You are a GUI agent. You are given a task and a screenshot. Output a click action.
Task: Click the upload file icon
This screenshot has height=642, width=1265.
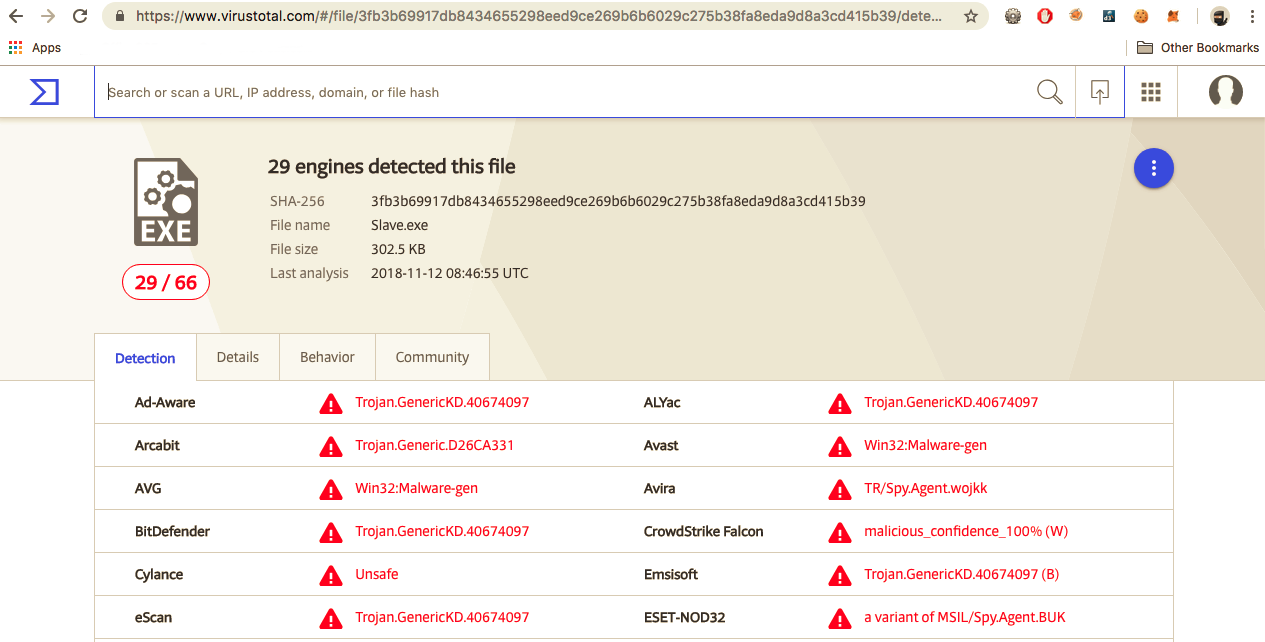point(1099,92)
